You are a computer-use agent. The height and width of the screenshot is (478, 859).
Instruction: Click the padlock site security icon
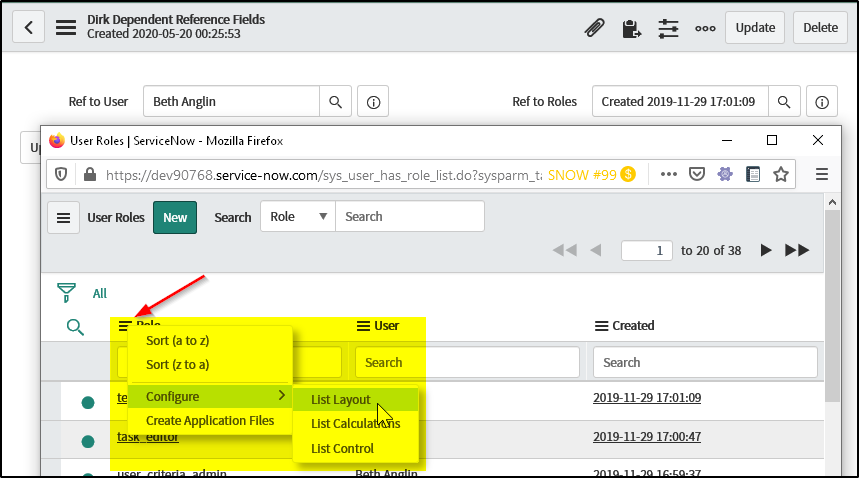pos(90,175)
